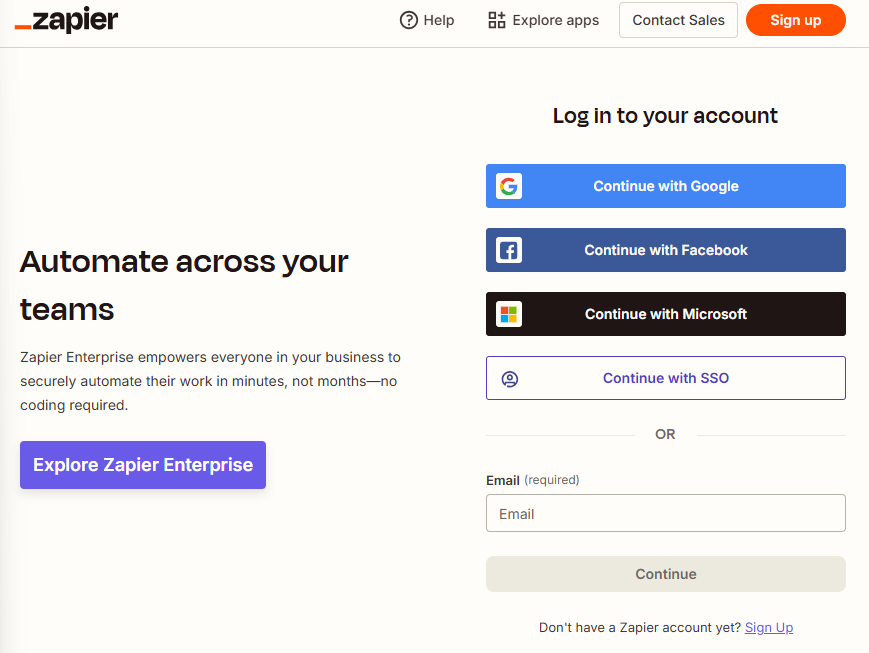Click the SSO person icon
Screen dimensions: 869x653
(511, 378)
